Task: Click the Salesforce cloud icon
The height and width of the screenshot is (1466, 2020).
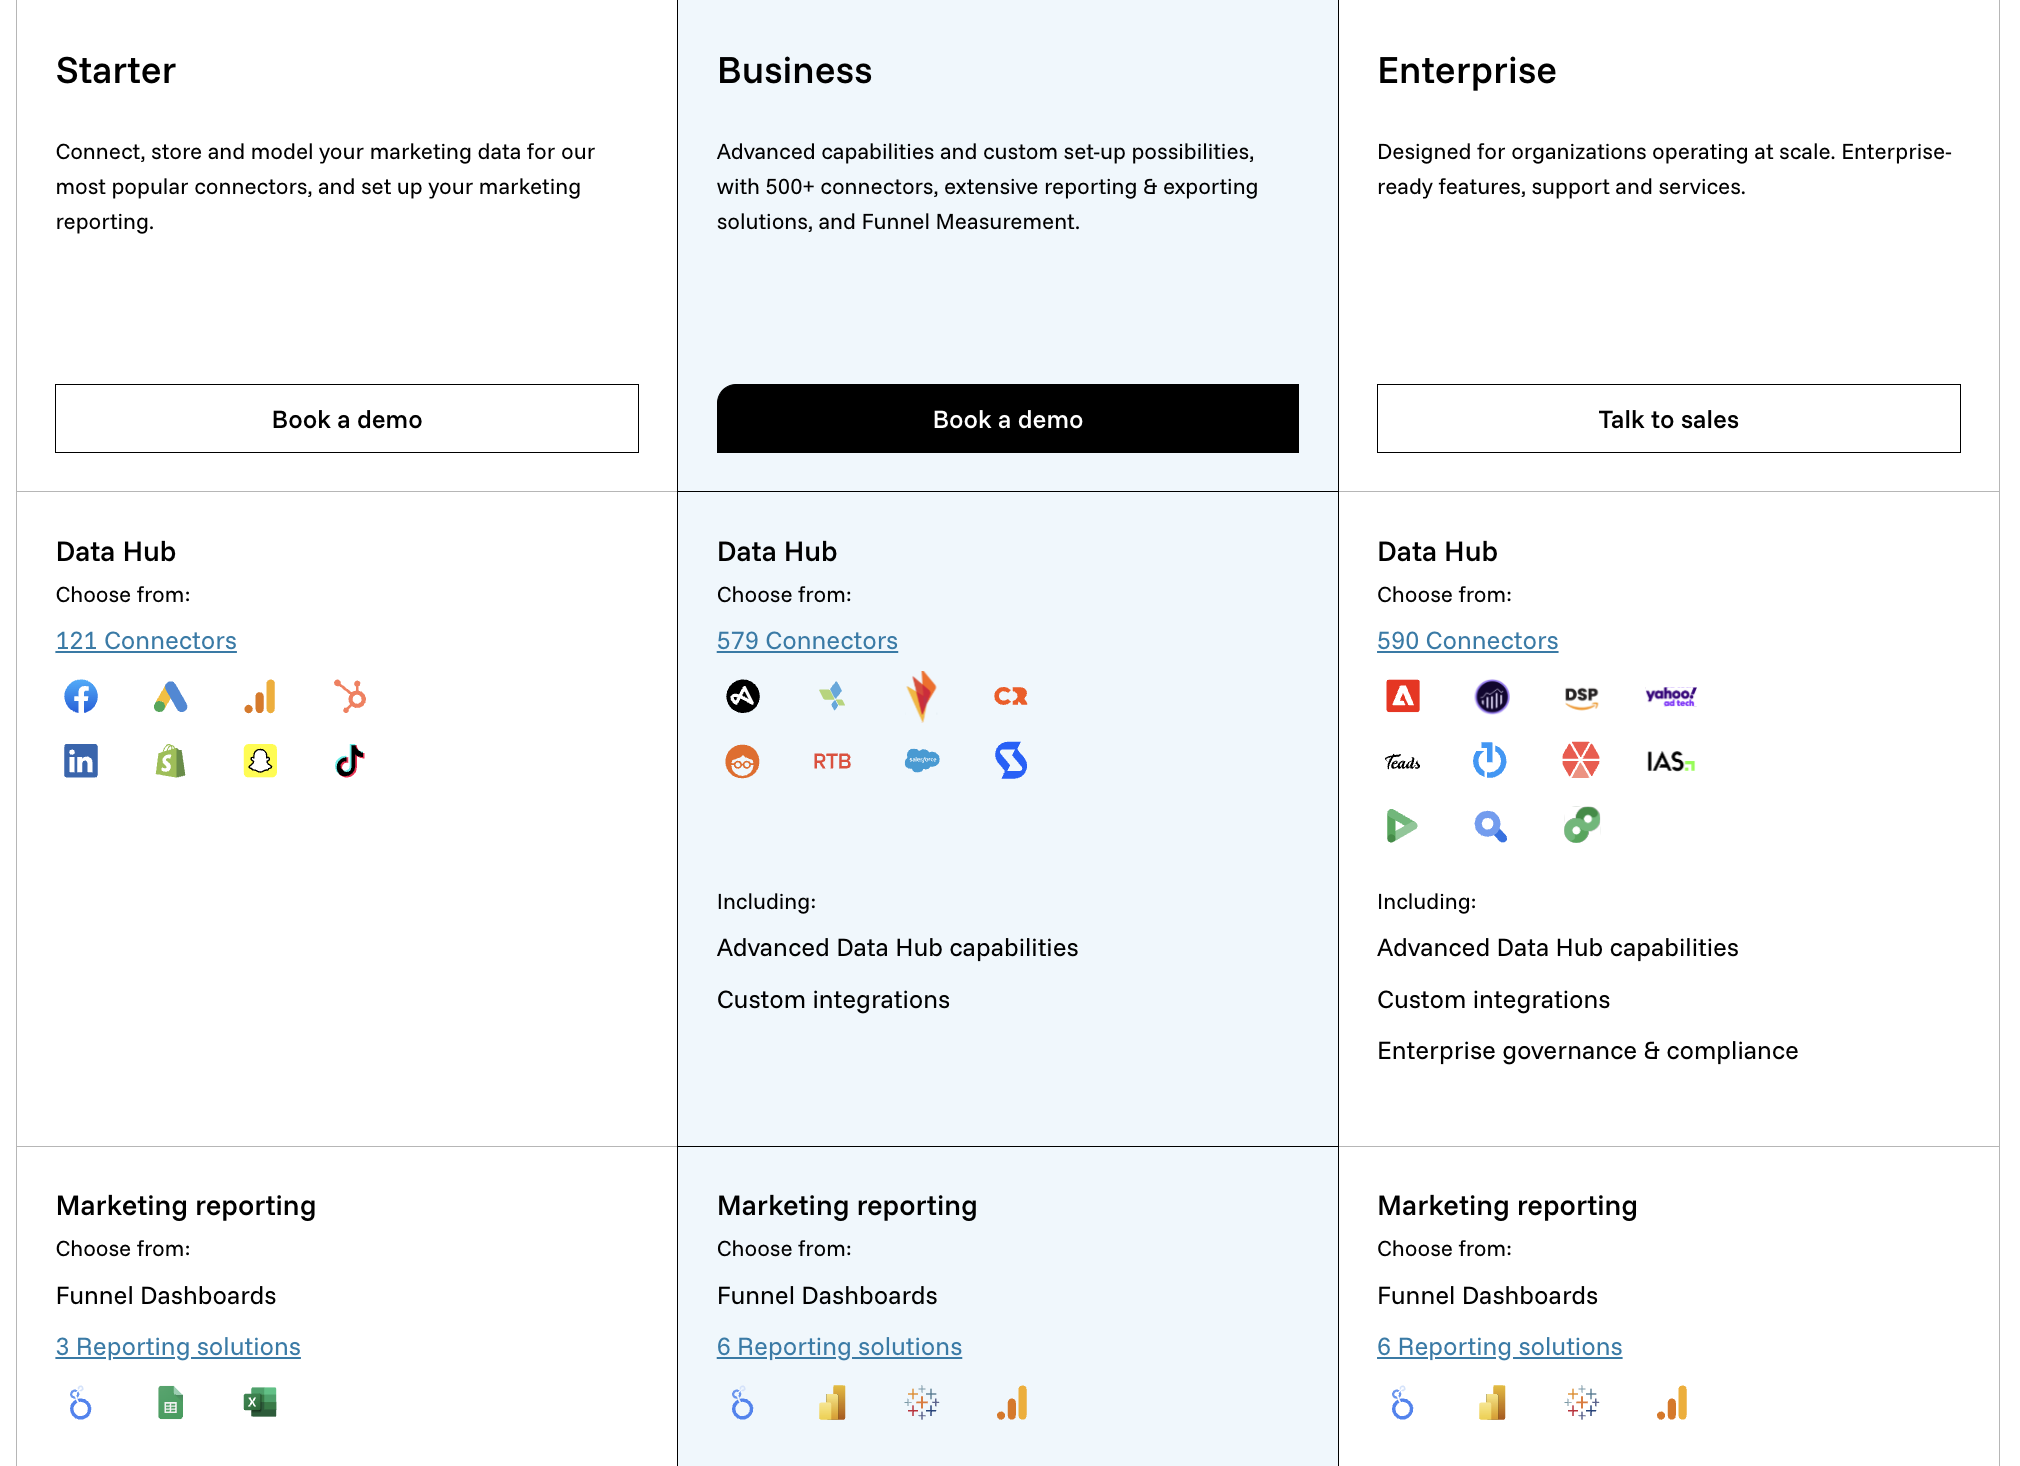Action: point(921,761)
